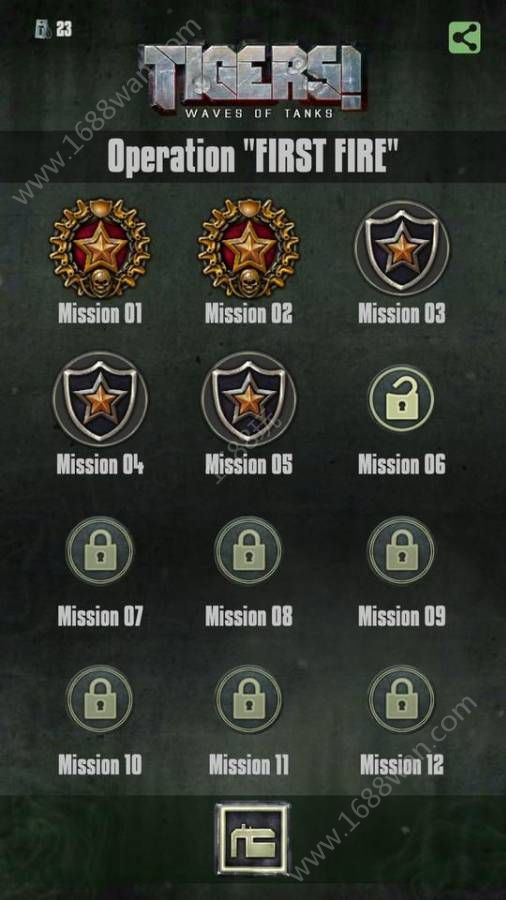Tap the Mission 10 lock icon
This screenshot has width=506, height=900.
point(100,699)
